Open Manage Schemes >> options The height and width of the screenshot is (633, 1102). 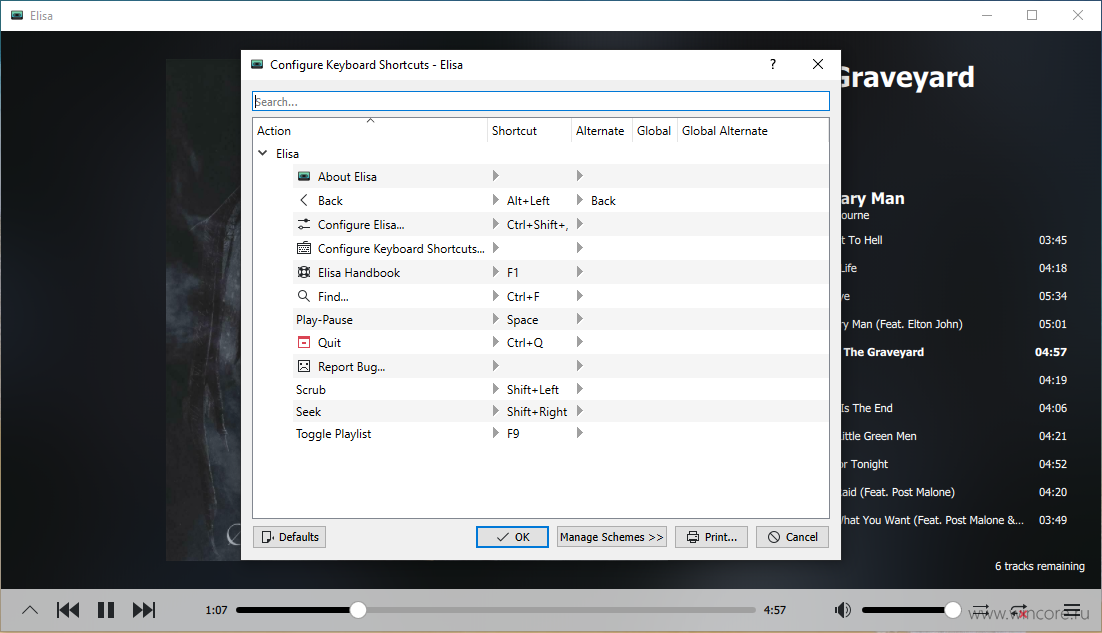[x=611, y=537]
